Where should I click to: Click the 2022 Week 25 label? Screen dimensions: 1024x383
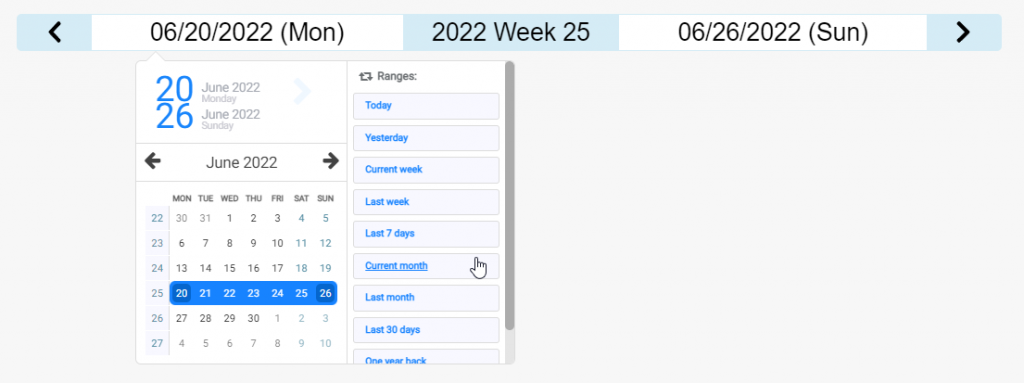pyautogui.click(x=511, y=32)
